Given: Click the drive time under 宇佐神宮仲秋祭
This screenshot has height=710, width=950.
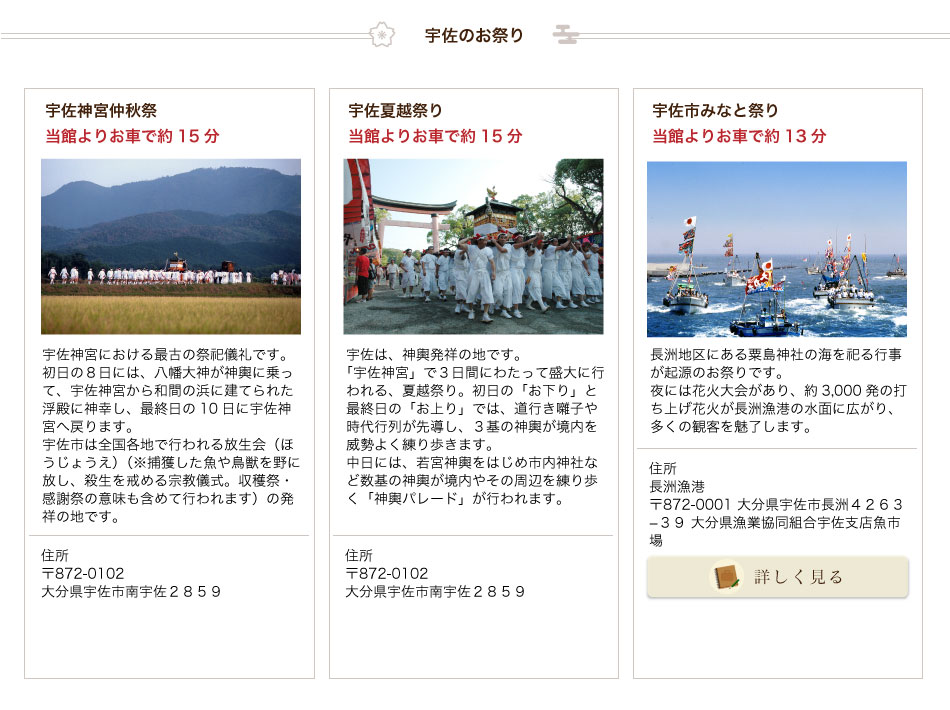Looking at the screenshot, I should tap(131, 136).
